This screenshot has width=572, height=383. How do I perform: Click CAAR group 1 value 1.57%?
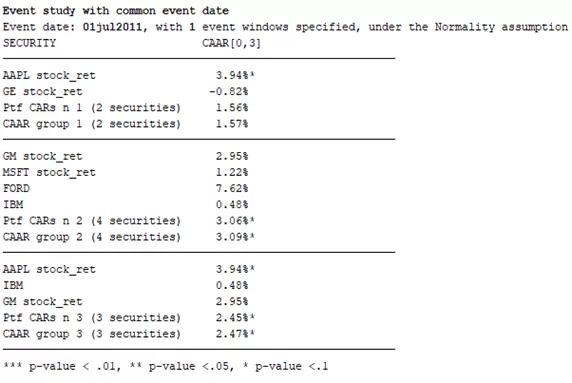232,124
